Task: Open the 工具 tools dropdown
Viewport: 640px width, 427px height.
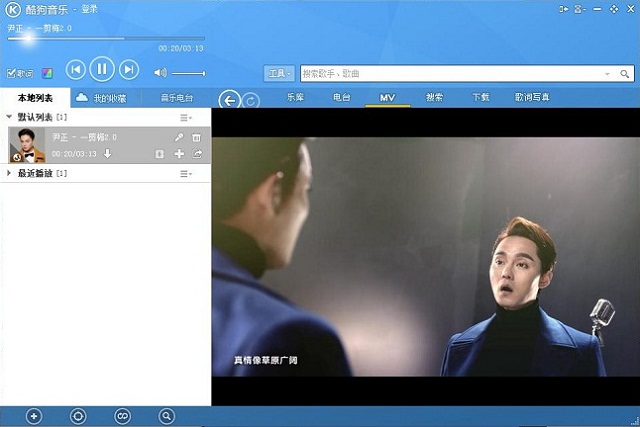Action: coord(279,73)
